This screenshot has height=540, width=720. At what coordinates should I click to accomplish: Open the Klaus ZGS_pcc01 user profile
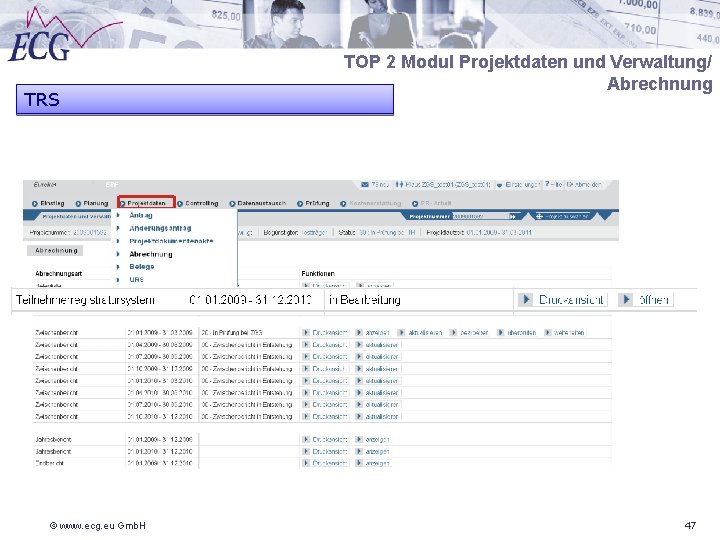pyautogui.click(x=443, y=185)
